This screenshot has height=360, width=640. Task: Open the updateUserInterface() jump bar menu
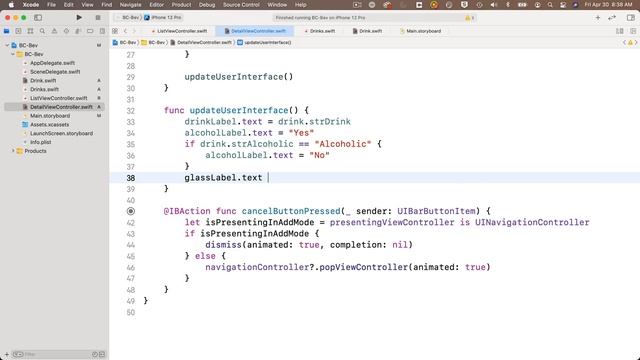click(264, 42)
